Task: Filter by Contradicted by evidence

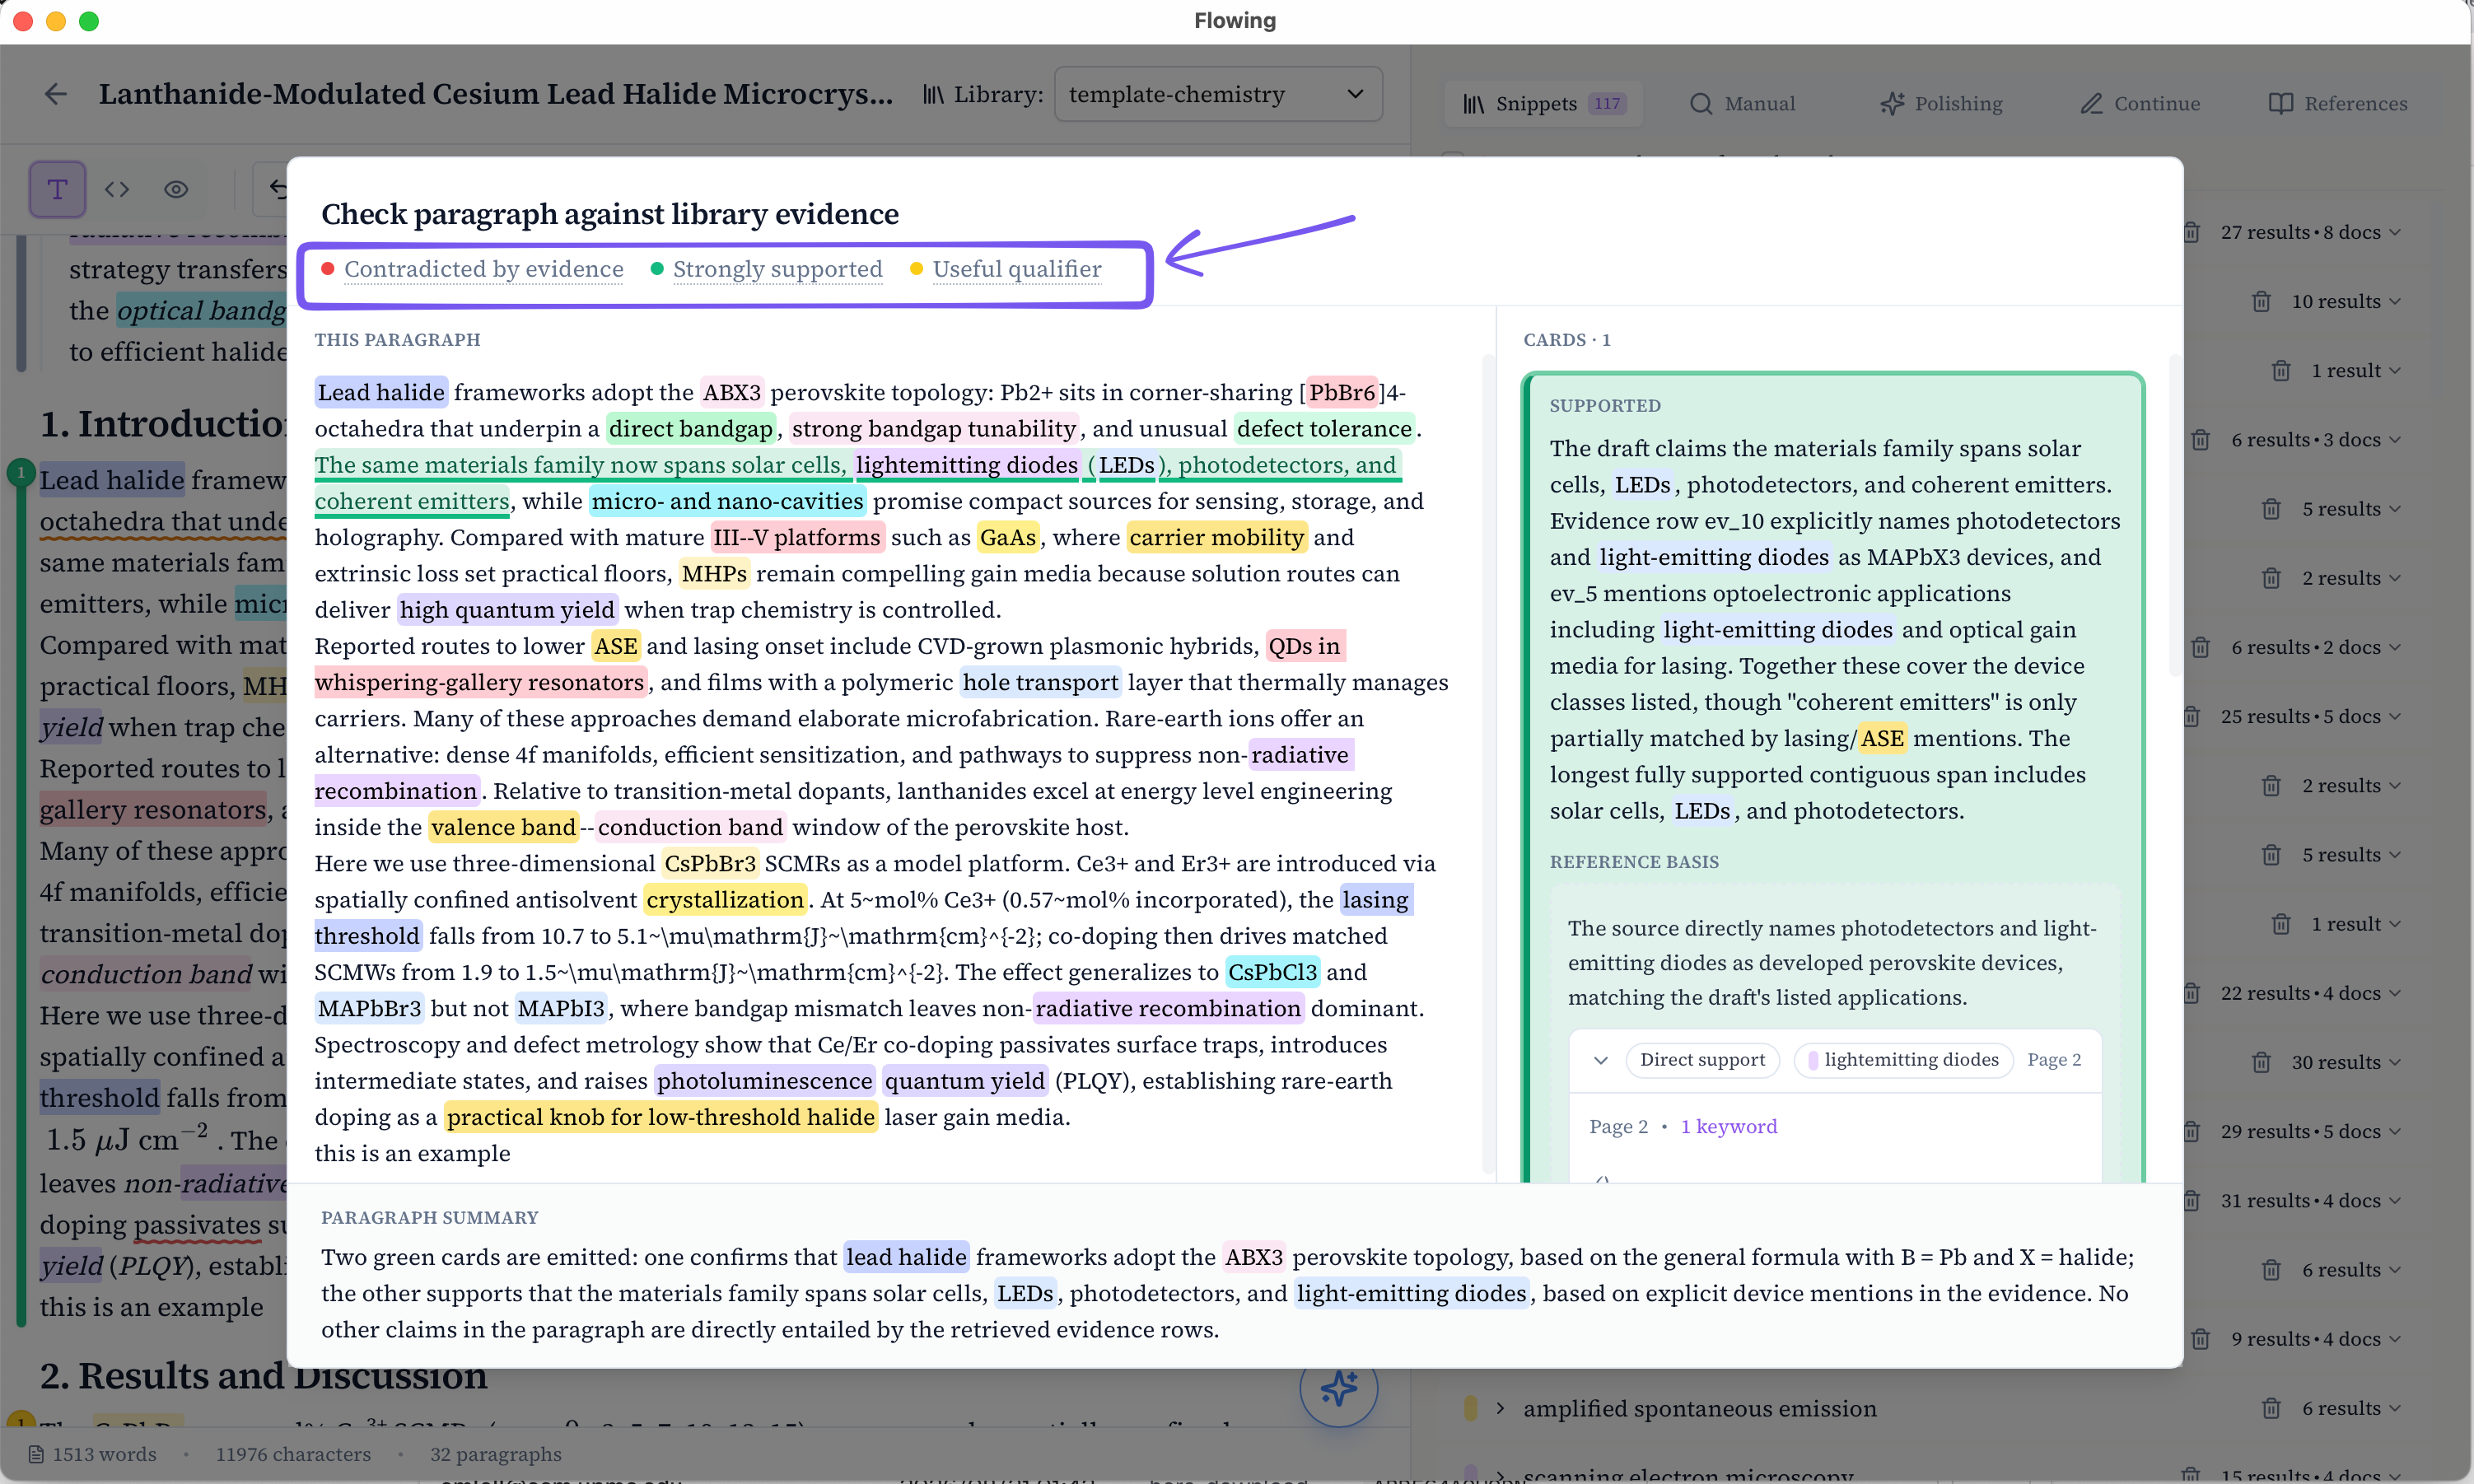Action: (472, 269)
